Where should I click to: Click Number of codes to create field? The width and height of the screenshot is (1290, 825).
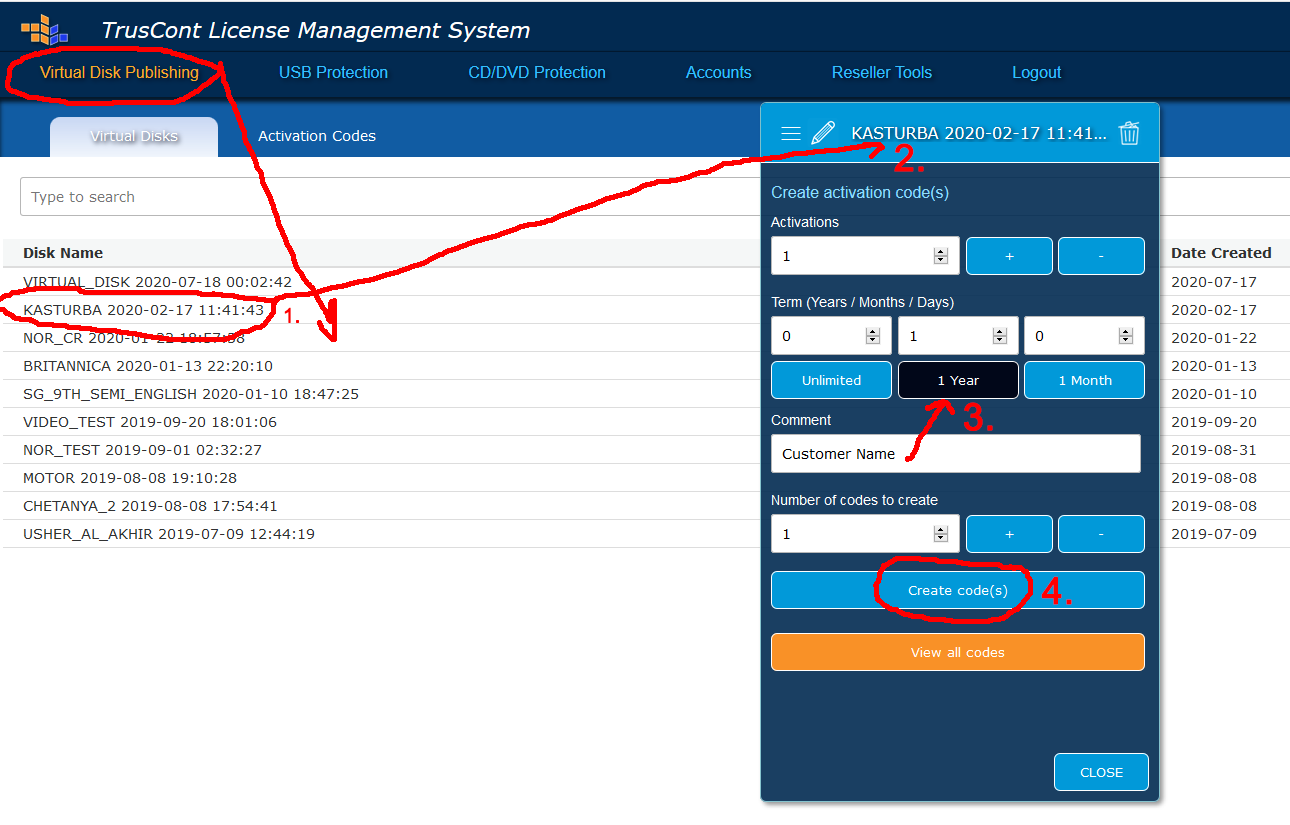(865, 534)
